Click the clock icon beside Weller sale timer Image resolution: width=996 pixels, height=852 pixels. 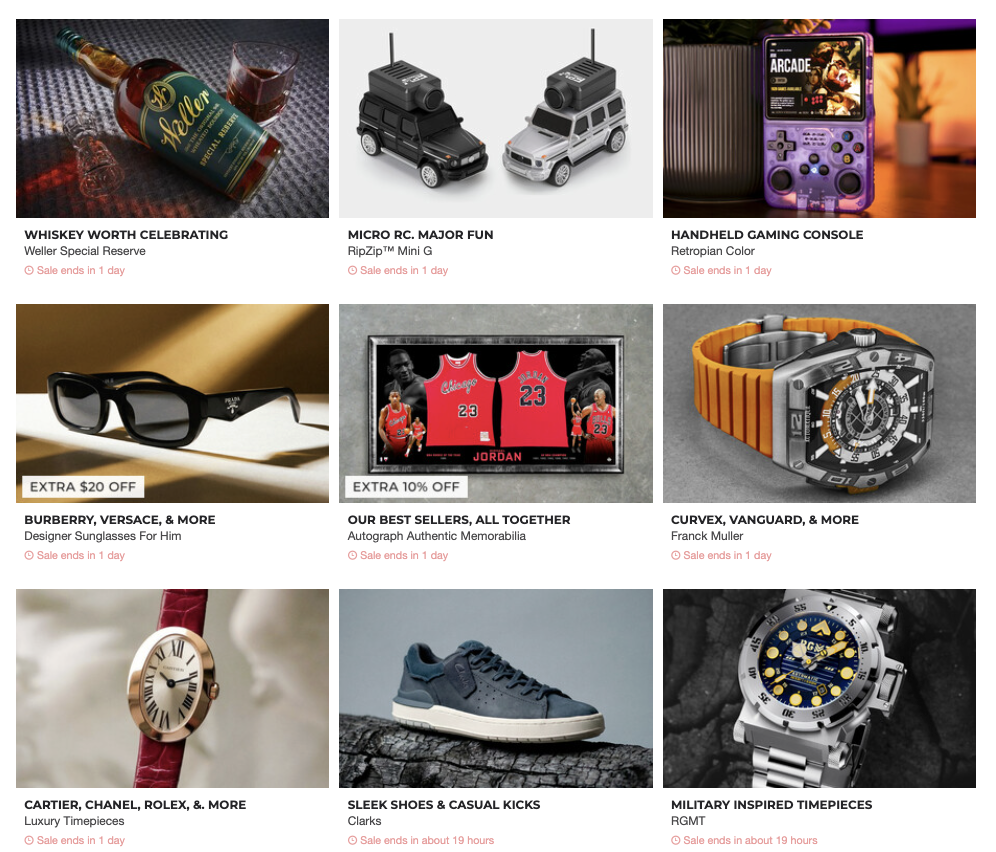pos(29,270)
